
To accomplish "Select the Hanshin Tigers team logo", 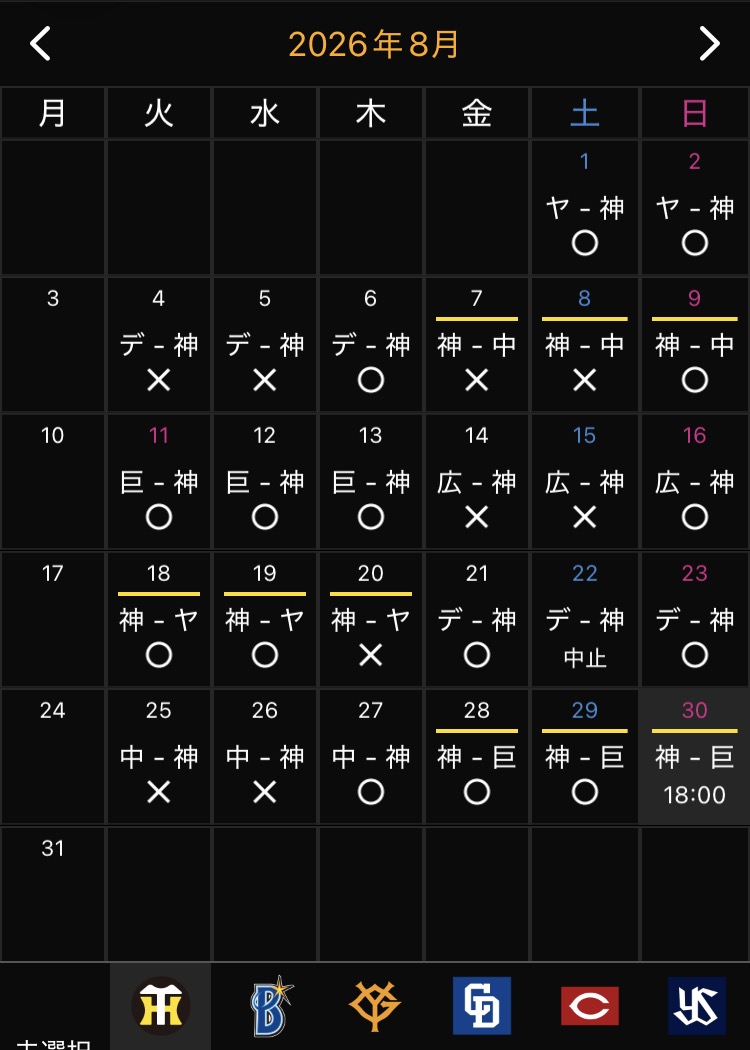I will pyautogui.click(x=160, y=1006).
